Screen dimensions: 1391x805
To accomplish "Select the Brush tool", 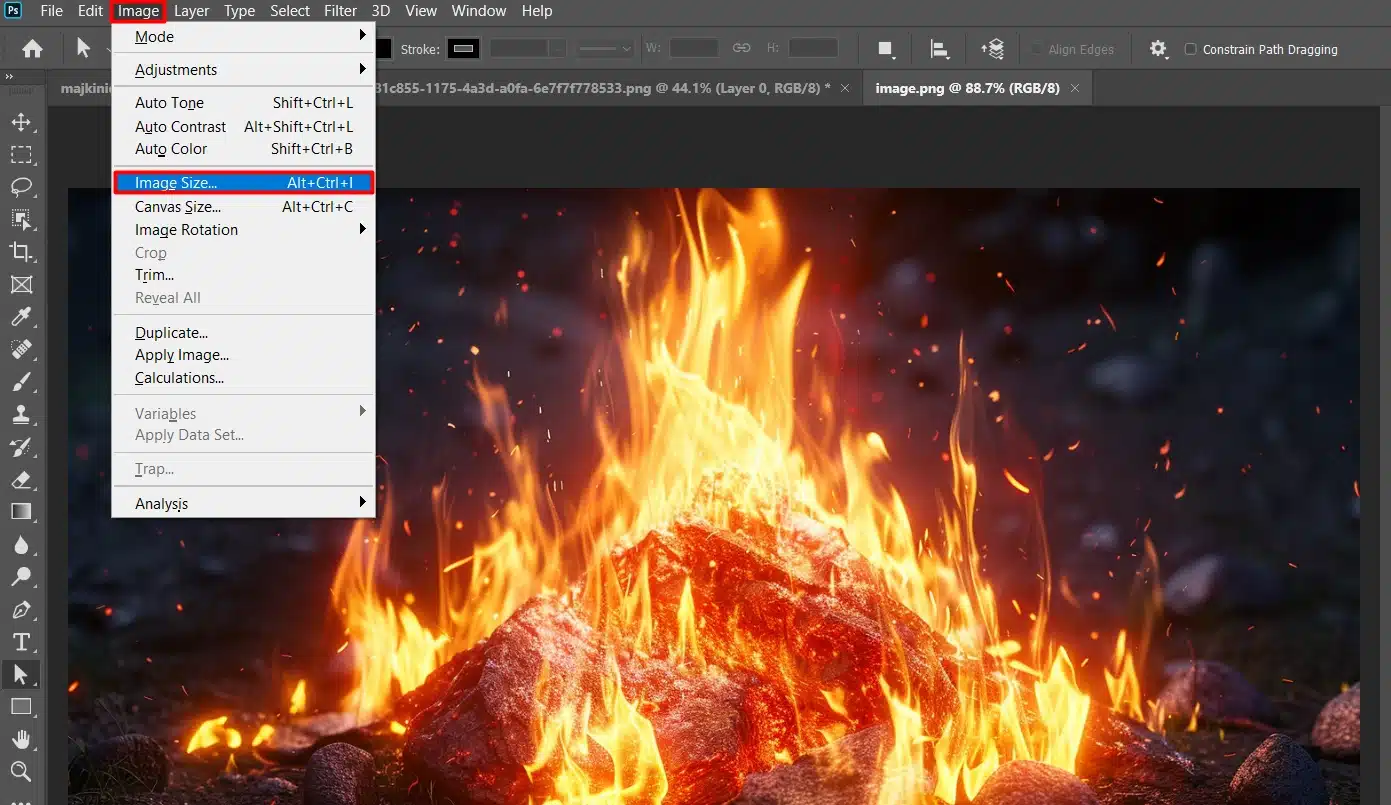I will (x=21, y=382).
